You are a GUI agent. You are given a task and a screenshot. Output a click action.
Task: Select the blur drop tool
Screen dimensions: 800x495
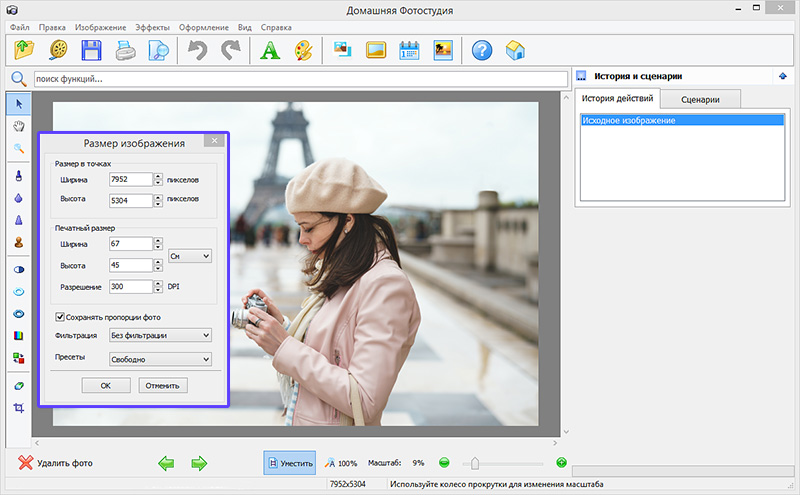coord(19,198)
